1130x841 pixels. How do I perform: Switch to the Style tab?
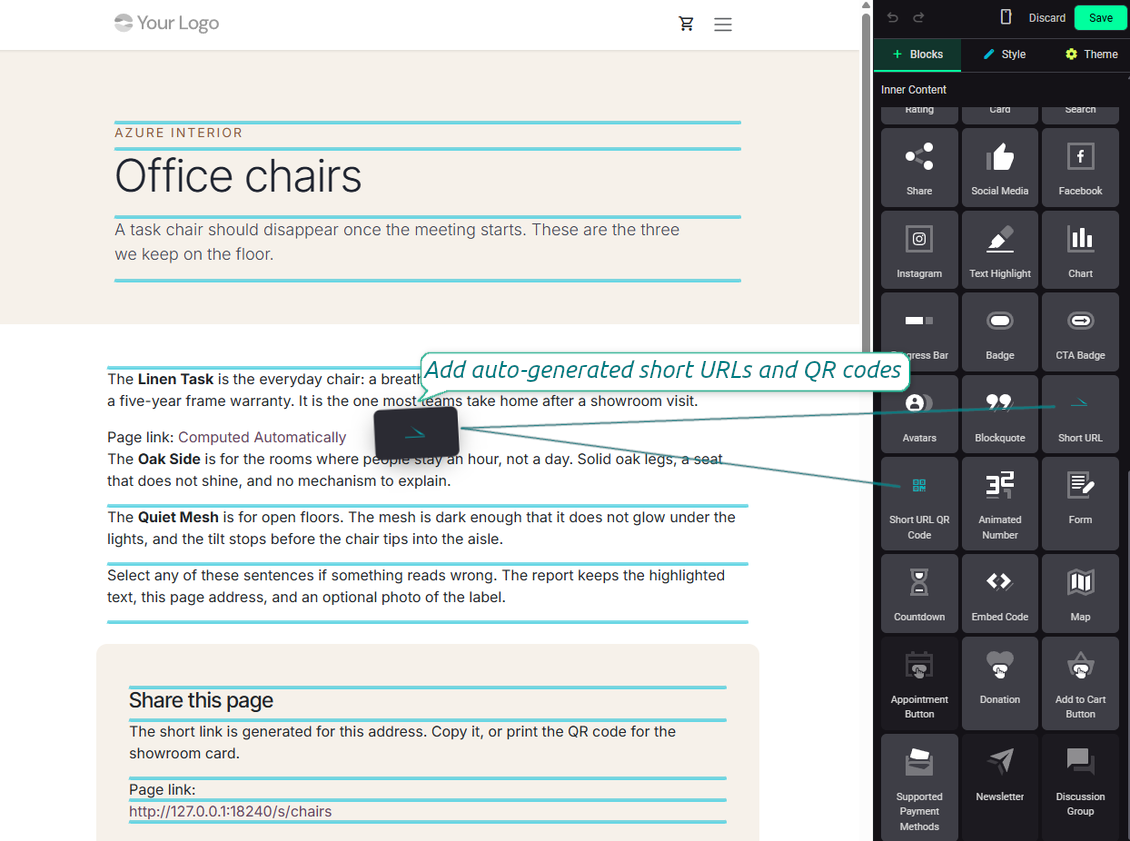click(x=1005, y=54)
